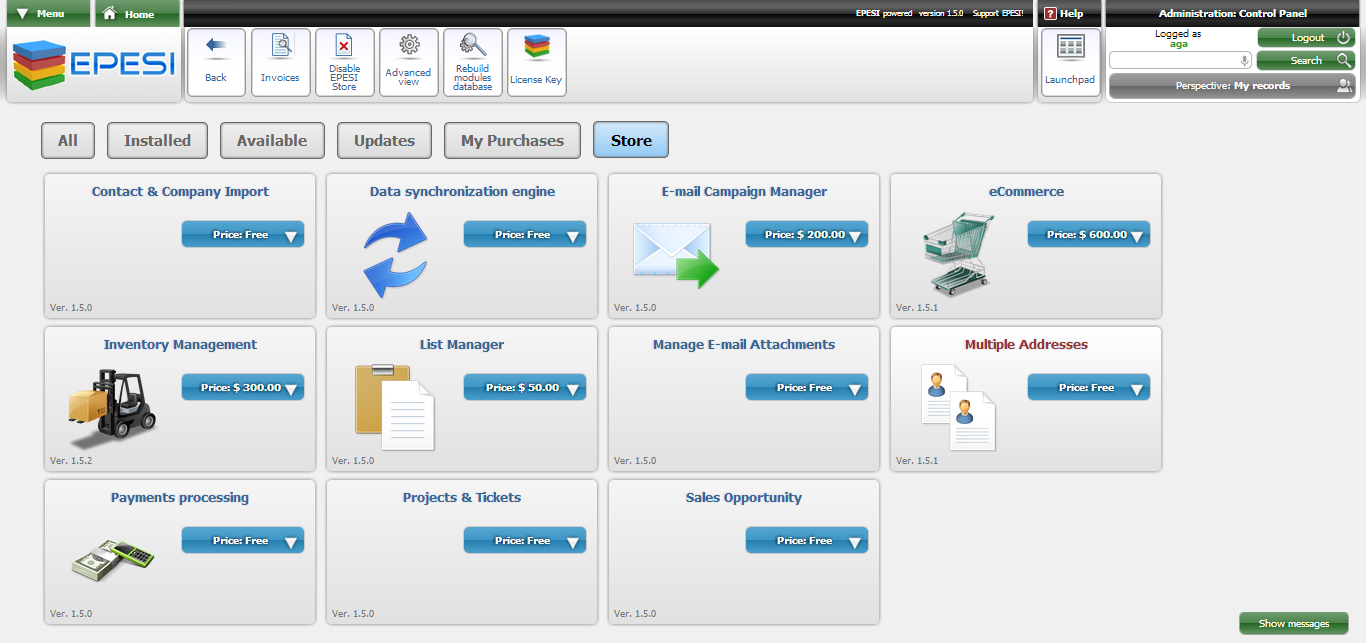This screenshot has width=1366, height=643.
Task: Expand the List Manager $50.00 price dropdown
Action: (524, 388)
